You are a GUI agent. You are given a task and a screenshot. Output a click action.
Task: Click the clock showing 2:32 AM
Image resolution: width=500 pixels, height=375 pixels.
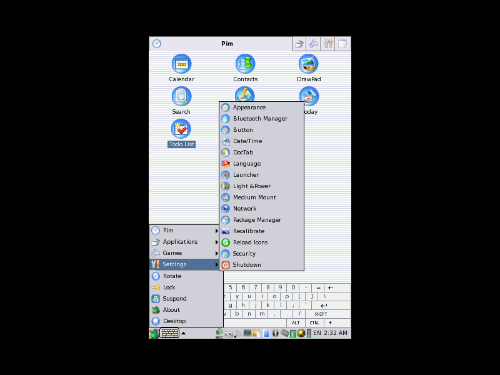click(335, 333)
